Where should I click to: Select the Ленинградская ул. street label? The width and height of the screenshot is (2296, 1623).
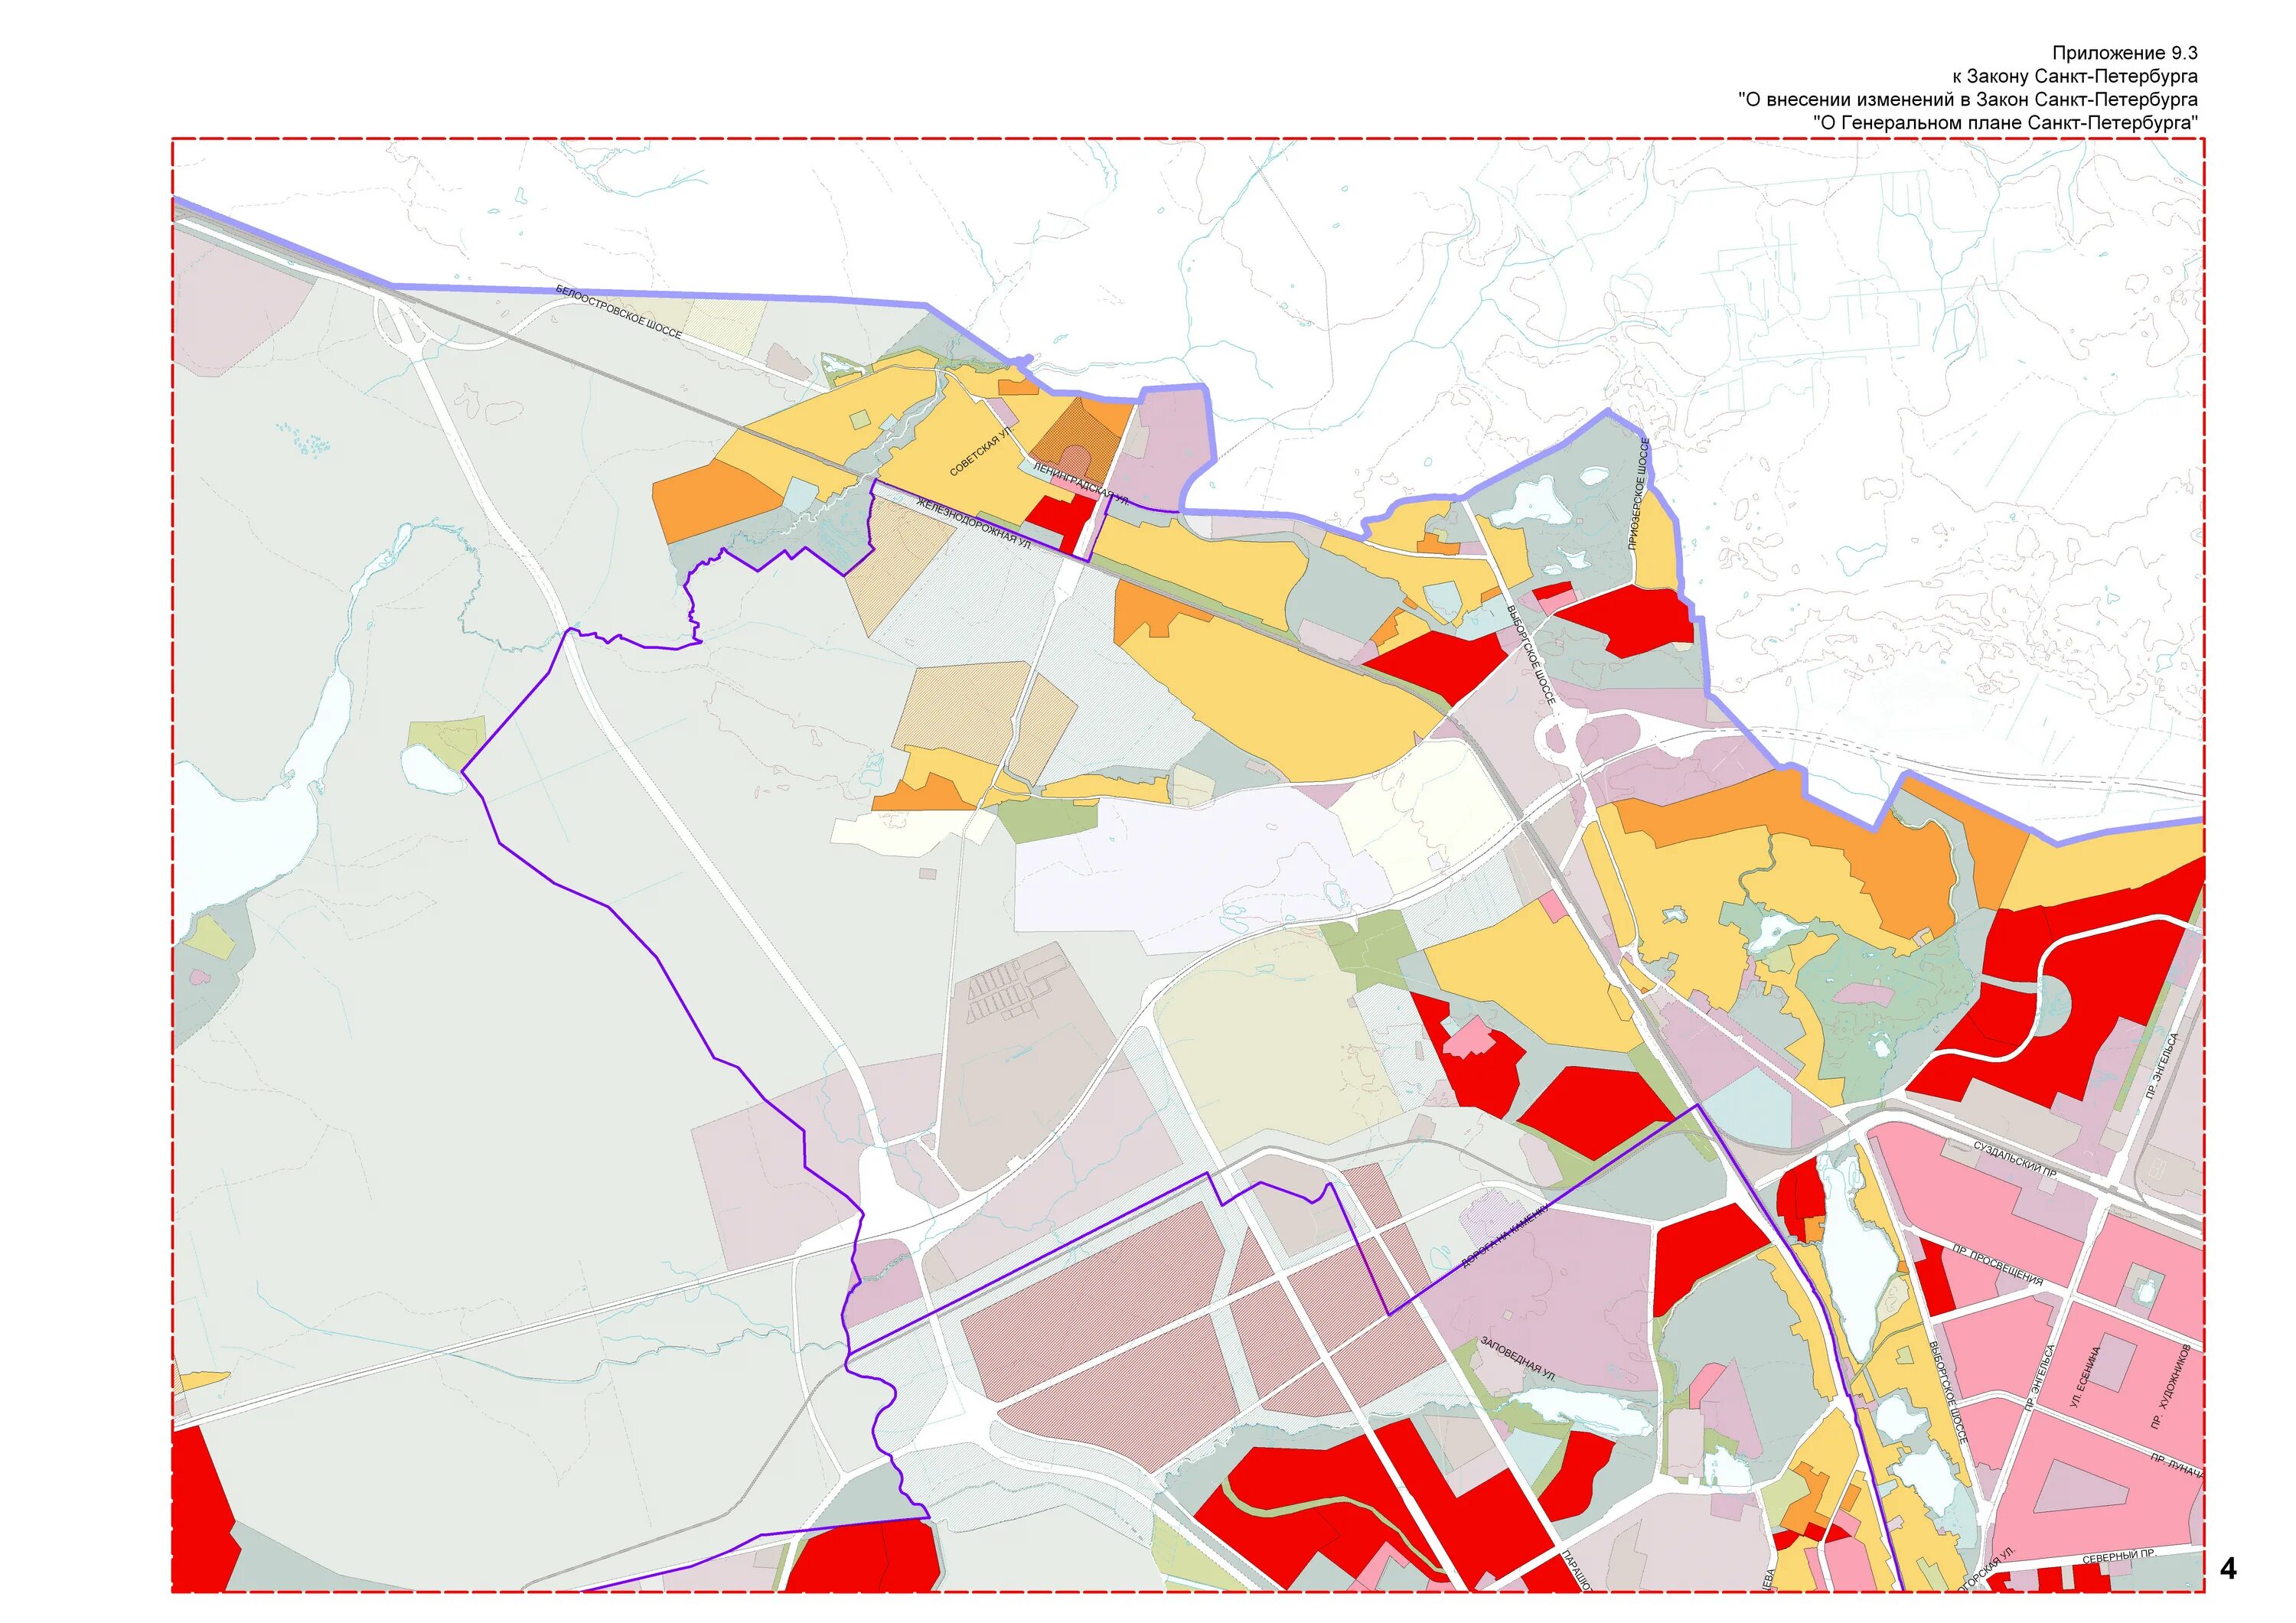1080,484
